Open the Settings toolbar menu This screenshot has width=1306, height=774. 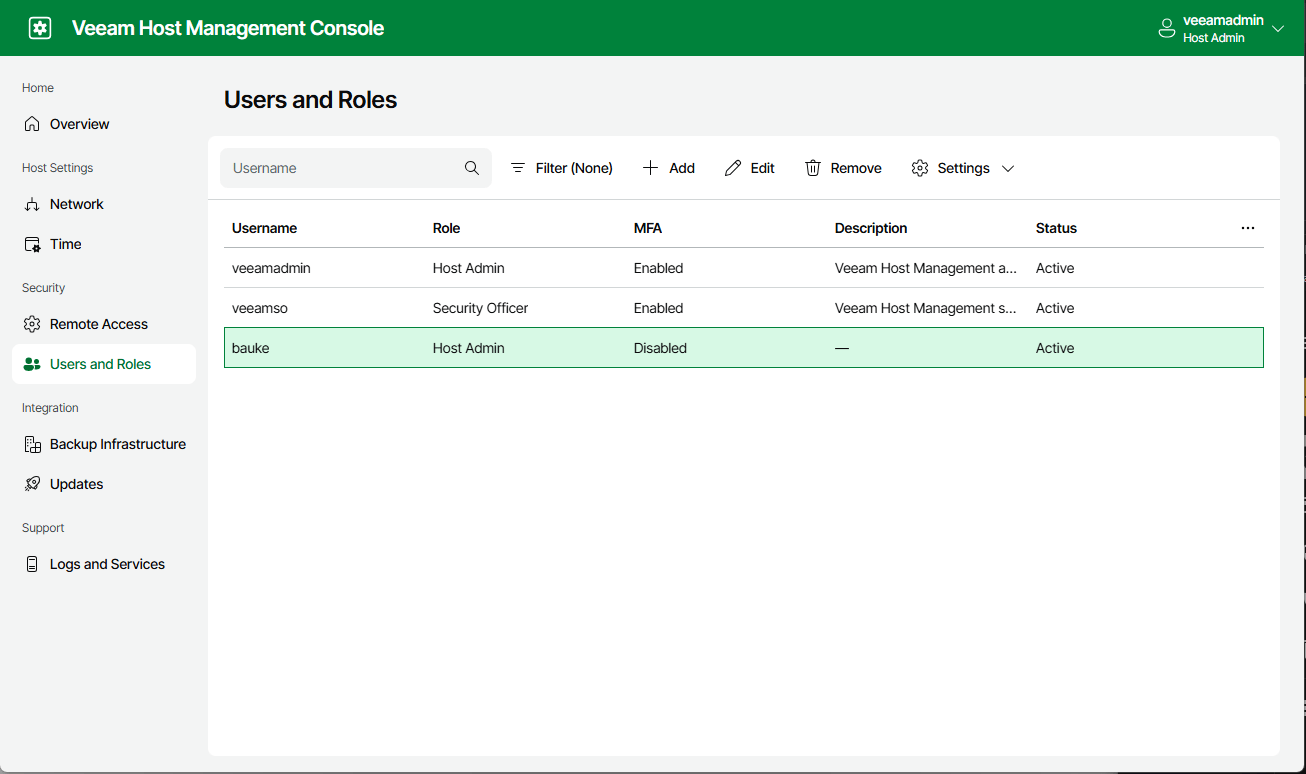pos(963,168)
